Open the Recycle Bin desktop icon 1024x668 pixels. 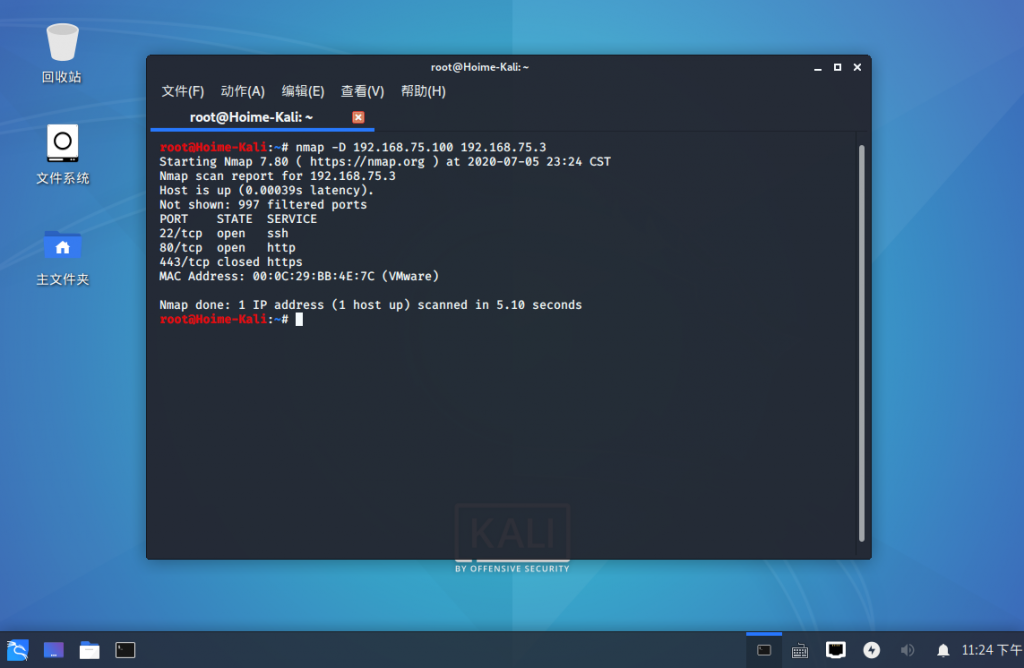(x=62, y=54)
